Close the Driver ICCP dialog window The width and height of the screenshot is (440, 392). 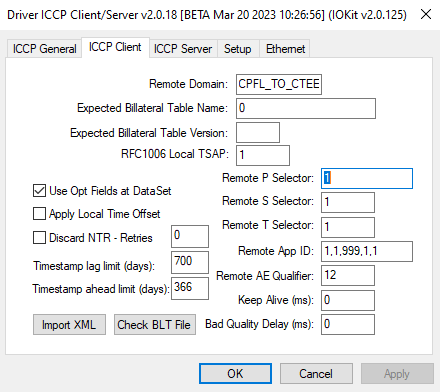pyautogui.click(x=426, y=14)
